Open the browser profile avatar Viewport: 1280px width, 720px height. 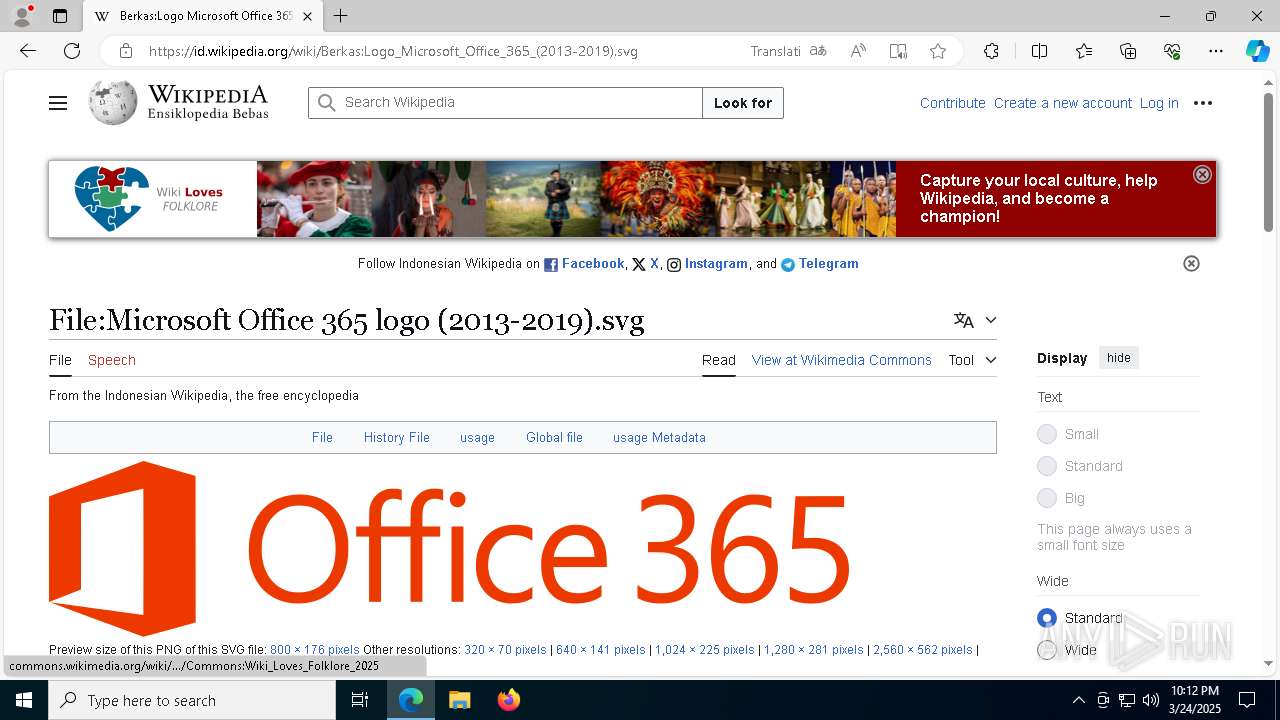[21, 16]
